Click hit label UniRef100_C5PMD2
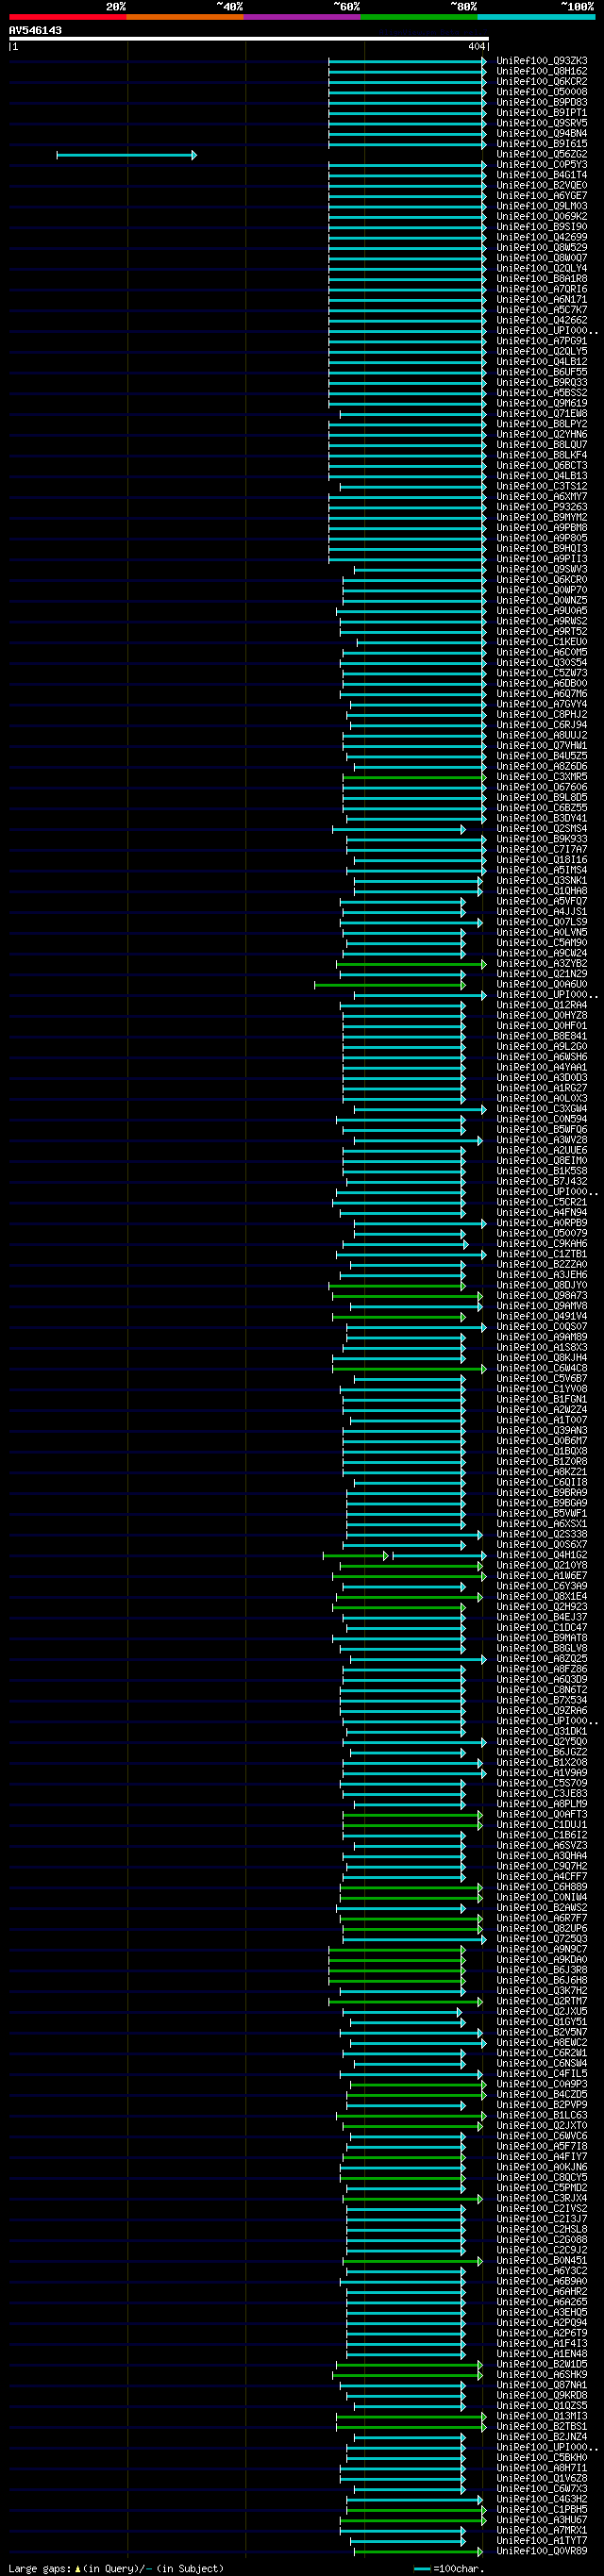The height and width of the screenshot is (2576, 604). [542, 2188]
